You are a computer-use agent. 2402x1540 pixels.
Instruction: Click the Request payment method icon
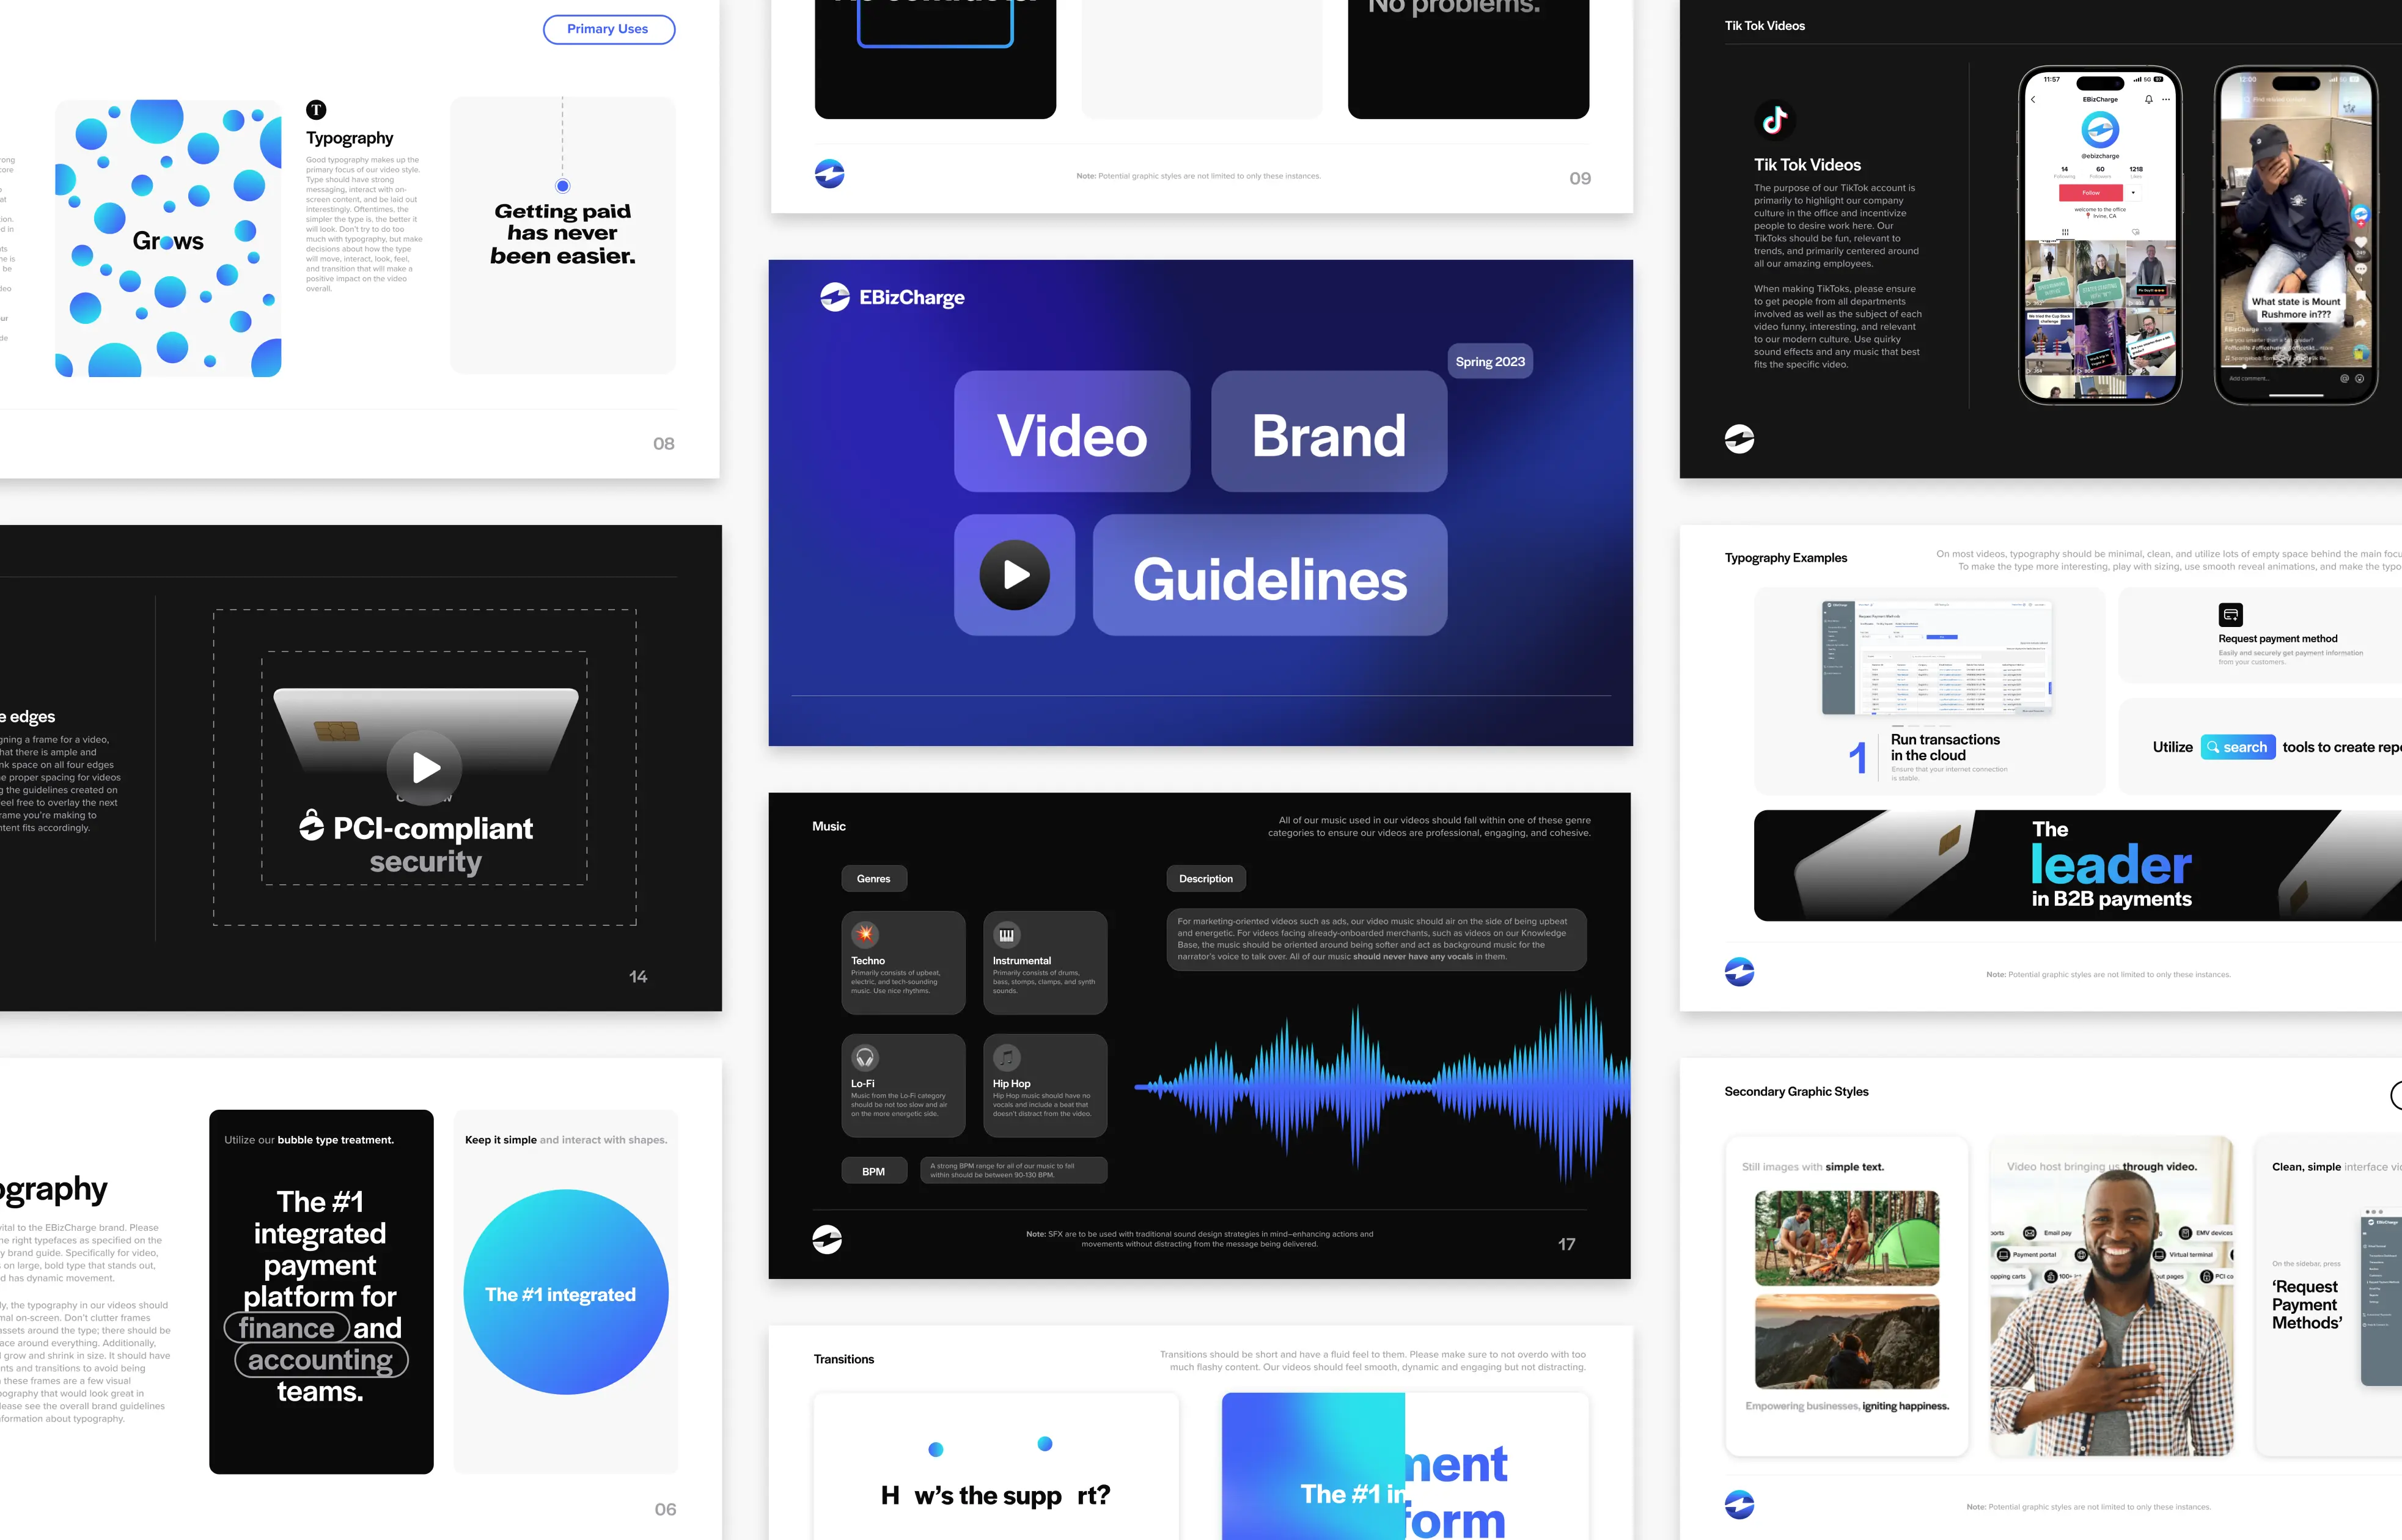click(2230, 615)
